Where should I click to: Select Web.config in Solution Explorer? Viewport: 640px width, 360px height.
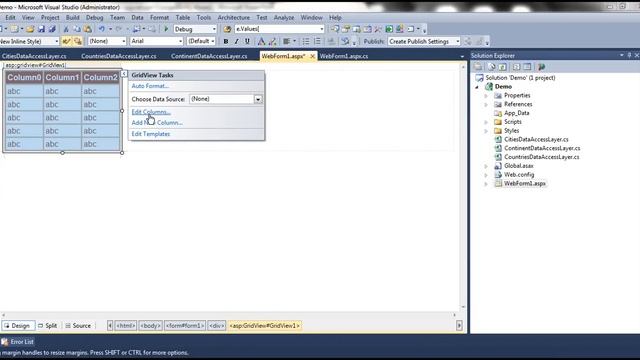pos(519,175)
